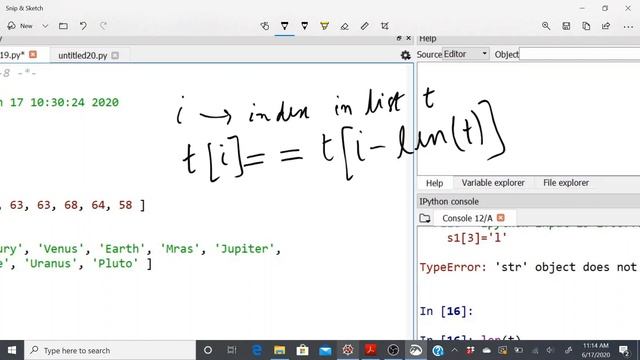This screenshot has width=640, height=360.
Task: Click the TypeError message in console
Action: (x=529, y=267)
